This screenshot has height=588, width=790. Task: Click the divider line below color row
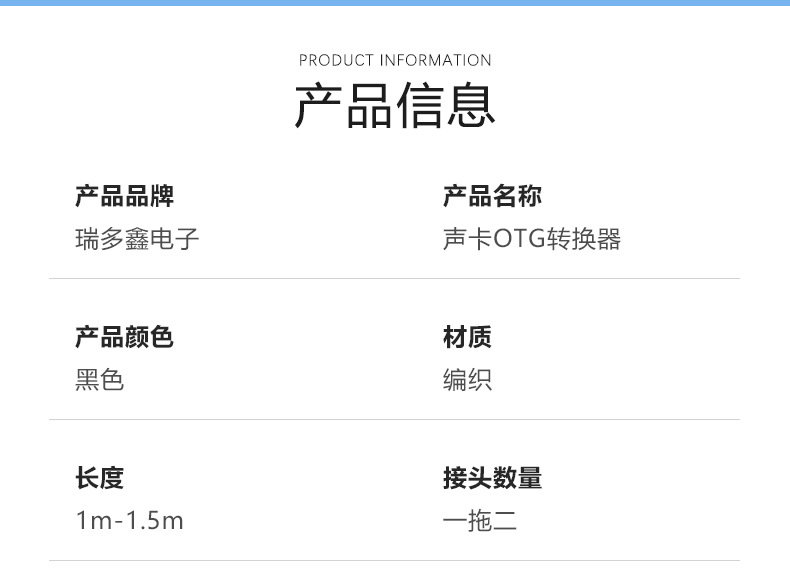tap(394, 419)
